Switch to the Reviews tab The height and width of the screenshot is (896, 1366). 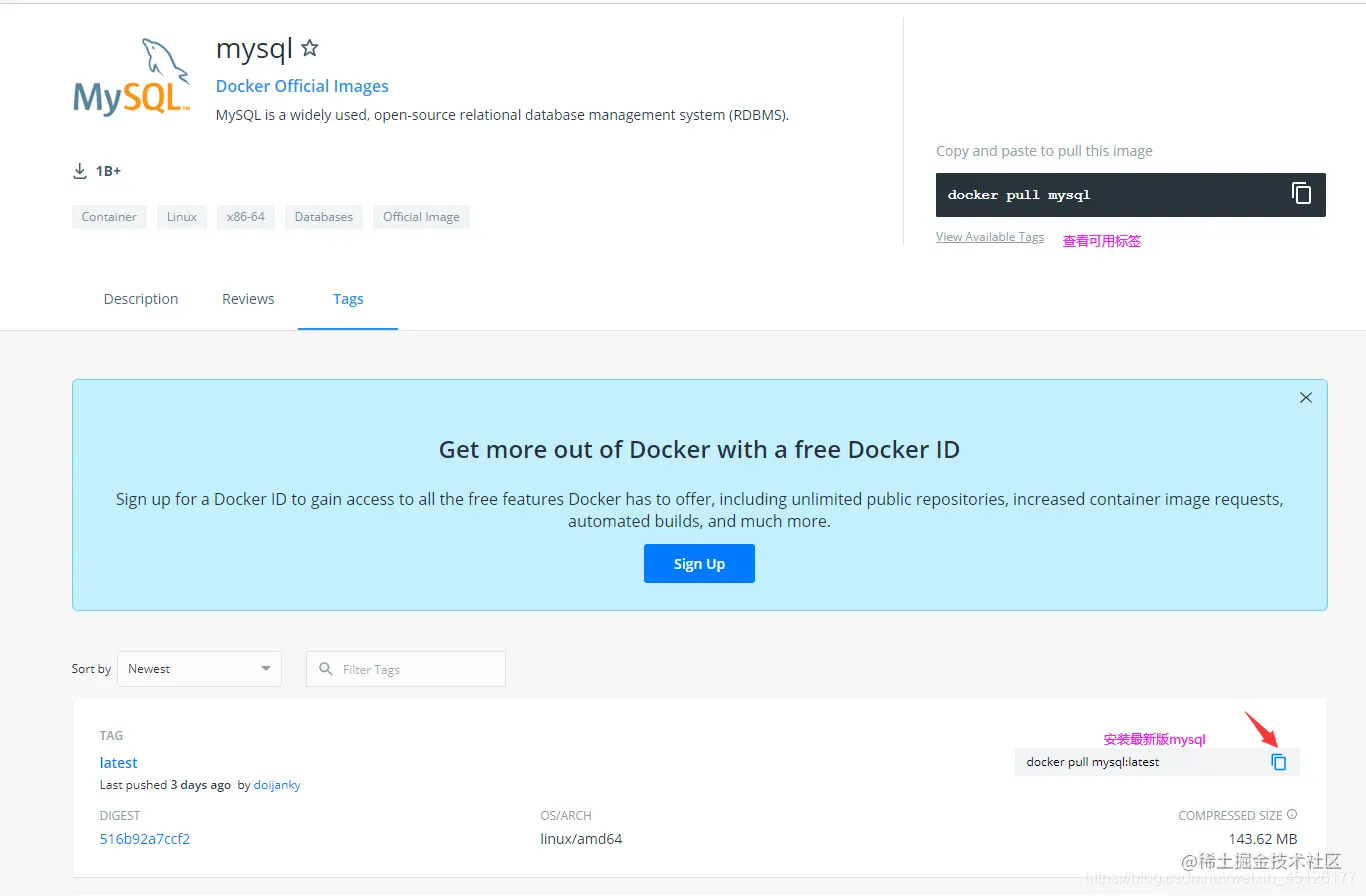[248, 299]
